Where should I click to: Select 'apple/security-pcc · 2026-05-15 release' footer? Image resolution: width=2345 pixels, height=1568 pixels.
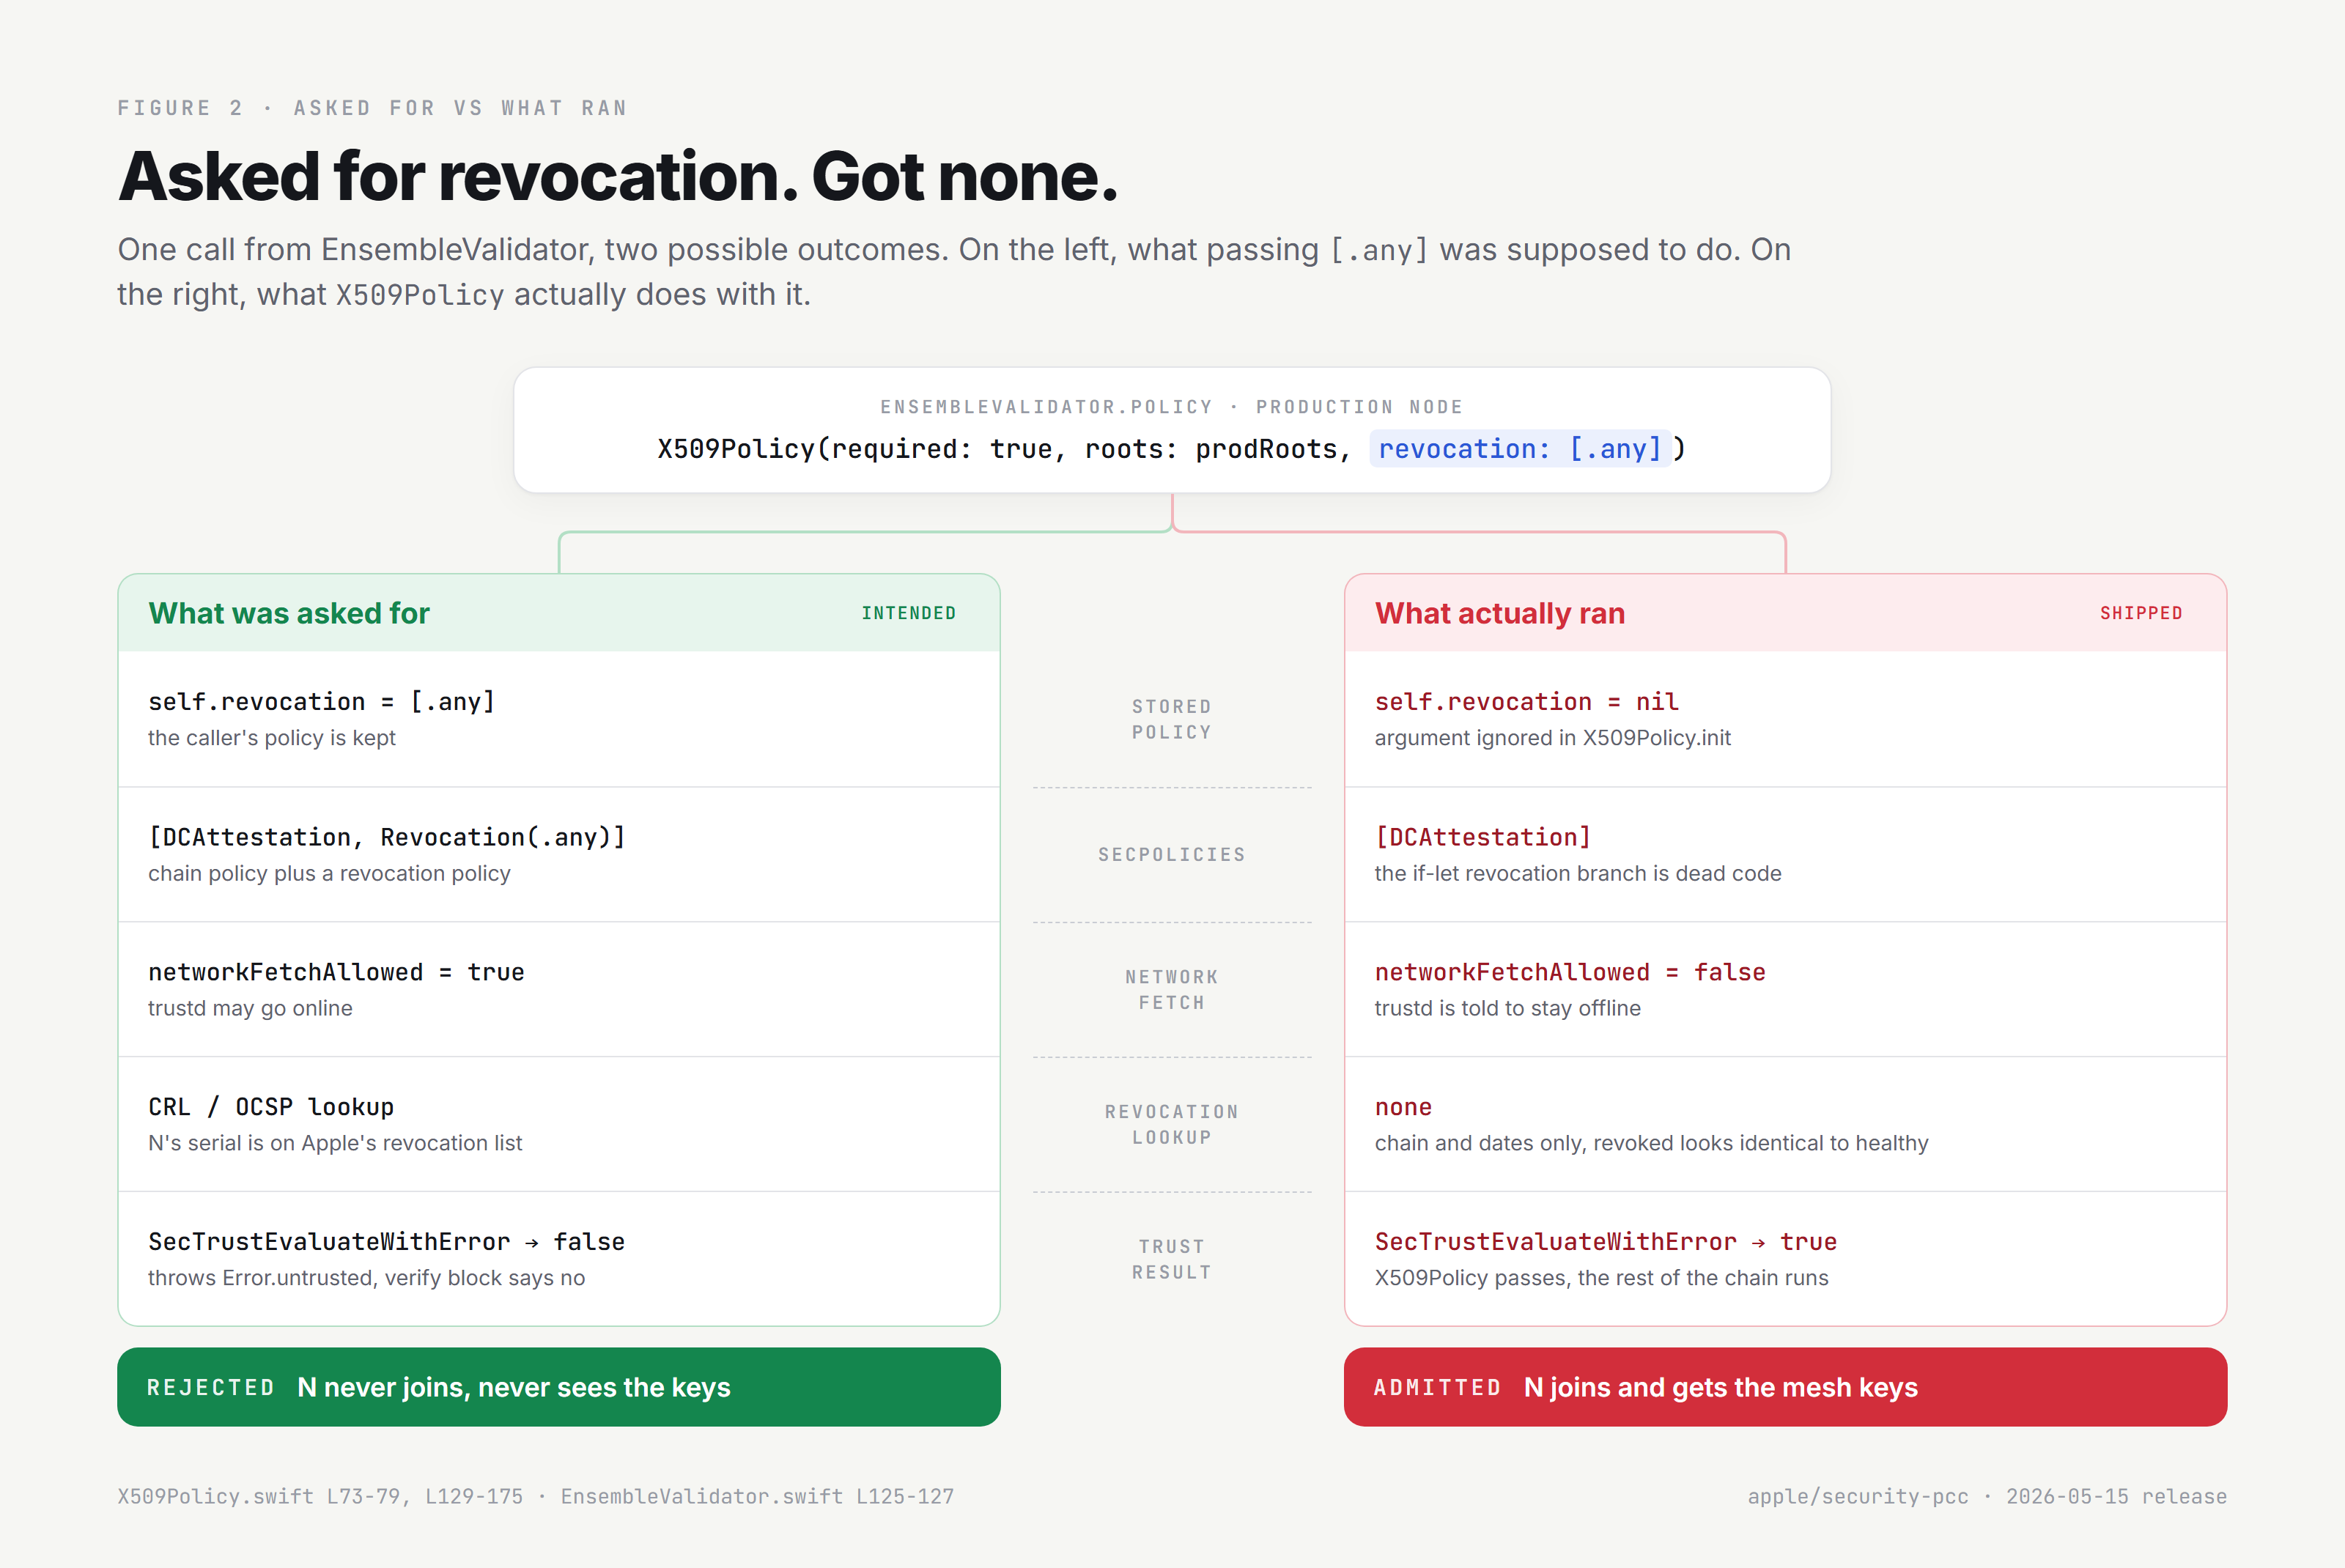(1987, 1497)
